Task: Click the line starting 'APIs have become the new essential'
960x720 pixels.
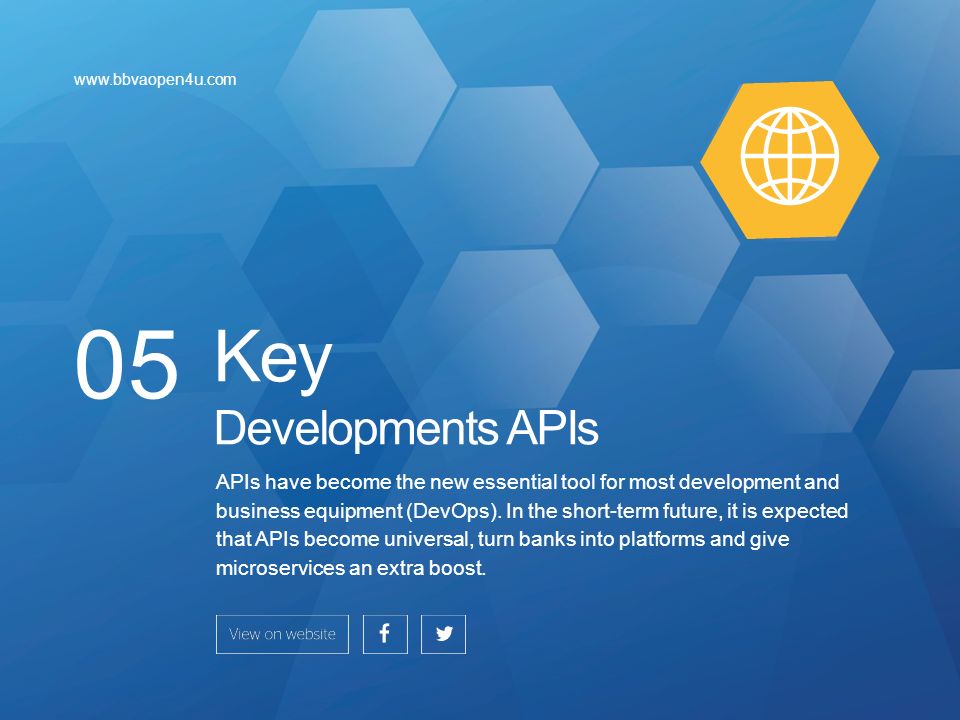Action: tap(527, 482)
